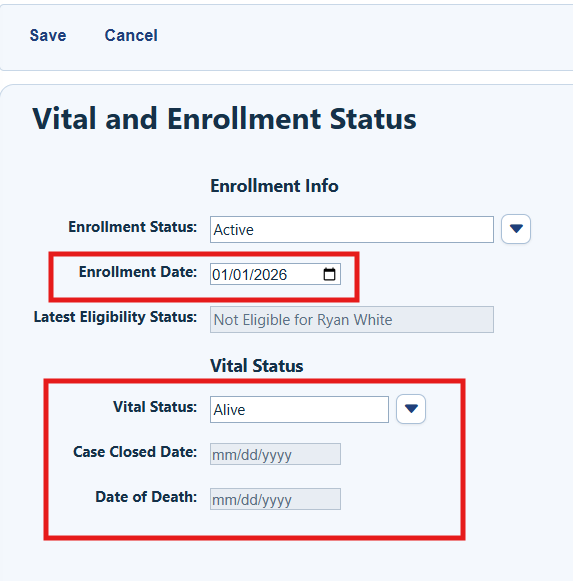Click the Vital and Enrollment Status heading
This screenshot has width=573, height=581.
(x=224, y=119)
